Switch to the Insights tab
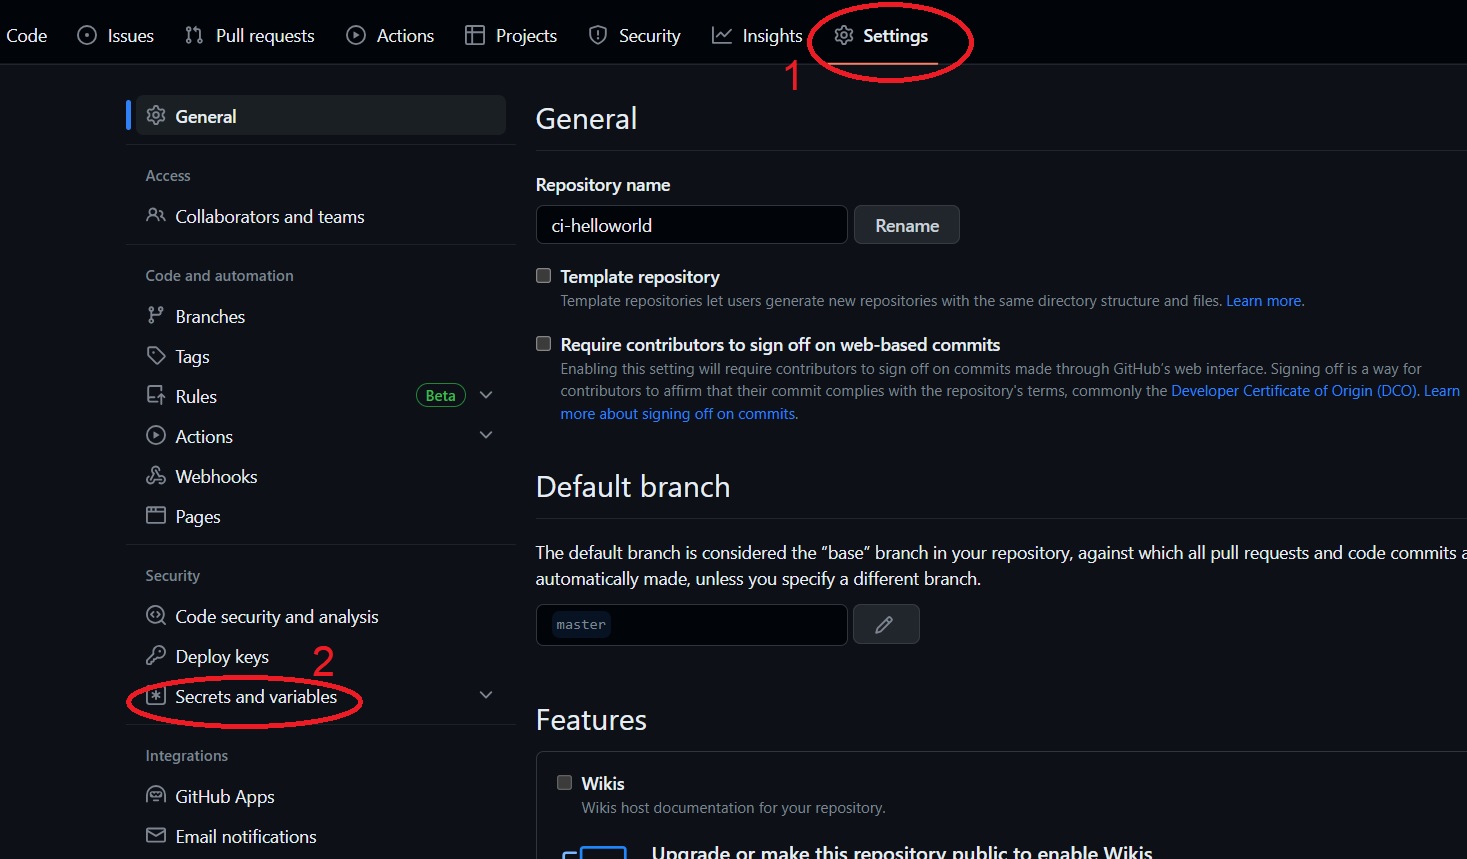 (x=757, y=36)
